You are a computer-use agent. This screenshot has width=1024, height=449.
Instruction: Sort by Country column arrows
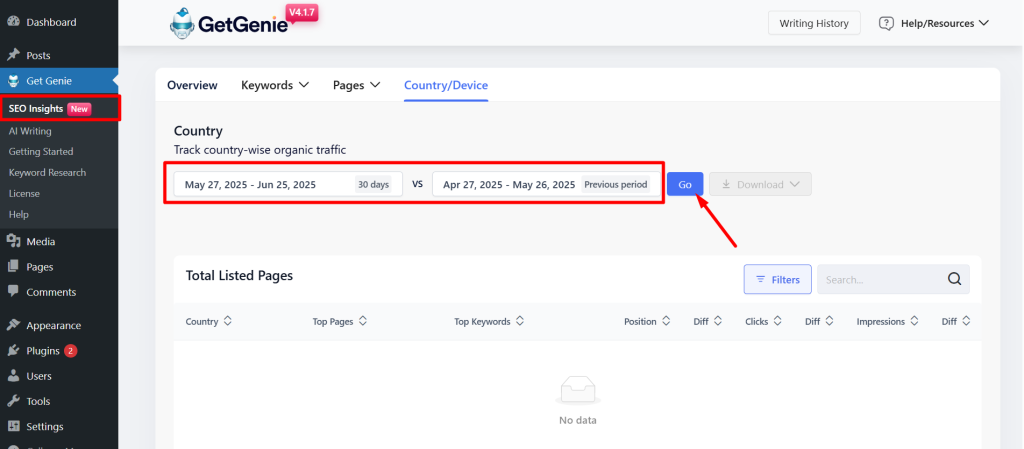point(227,321)
